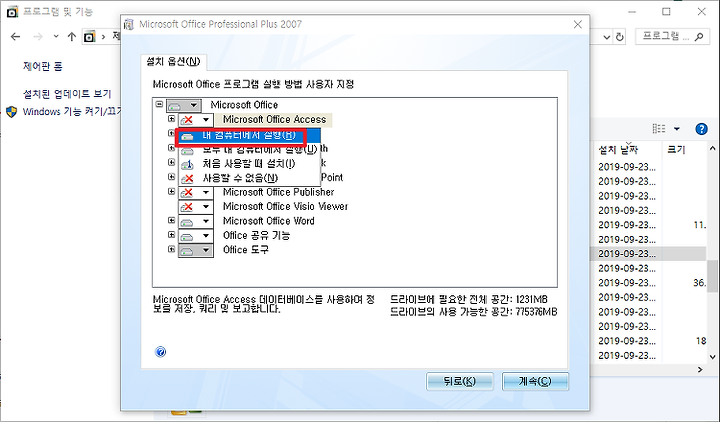This screenshot has height=422, width=720.
Task: Click the highlighted 2019-09-23 list row
Action: point(648,253)
